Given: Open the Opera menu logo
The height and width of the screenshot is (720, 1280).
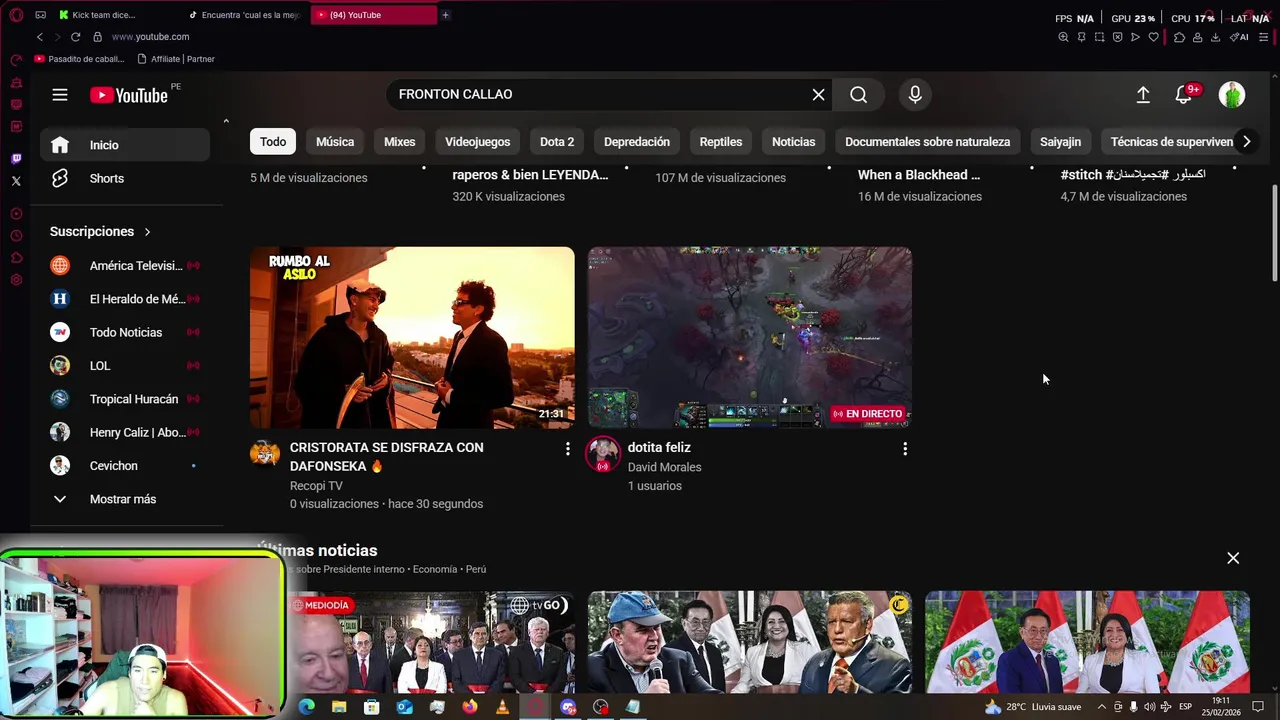Looking at the screenshot, I should (16, 15).
